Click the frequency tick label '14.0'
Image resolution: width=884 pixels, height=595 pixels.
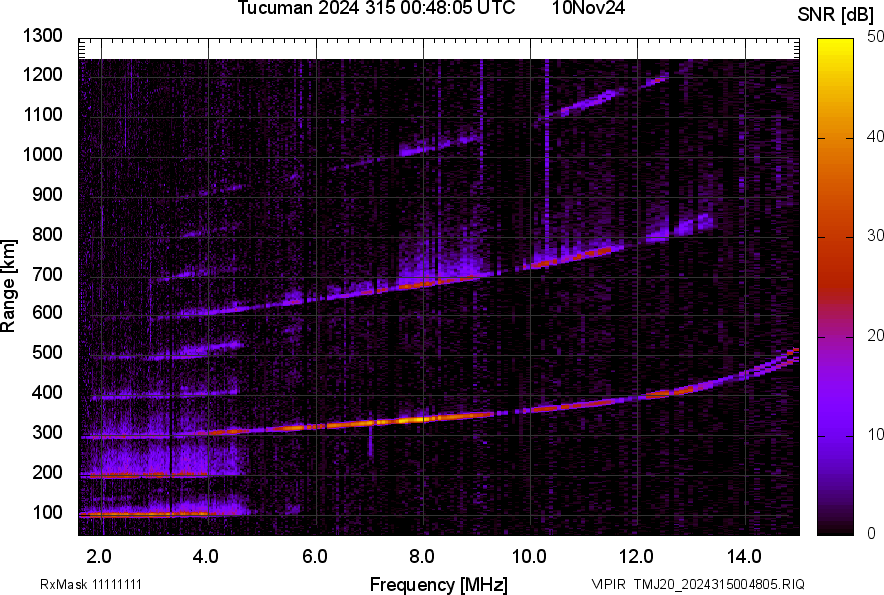(x=744, y=557)
